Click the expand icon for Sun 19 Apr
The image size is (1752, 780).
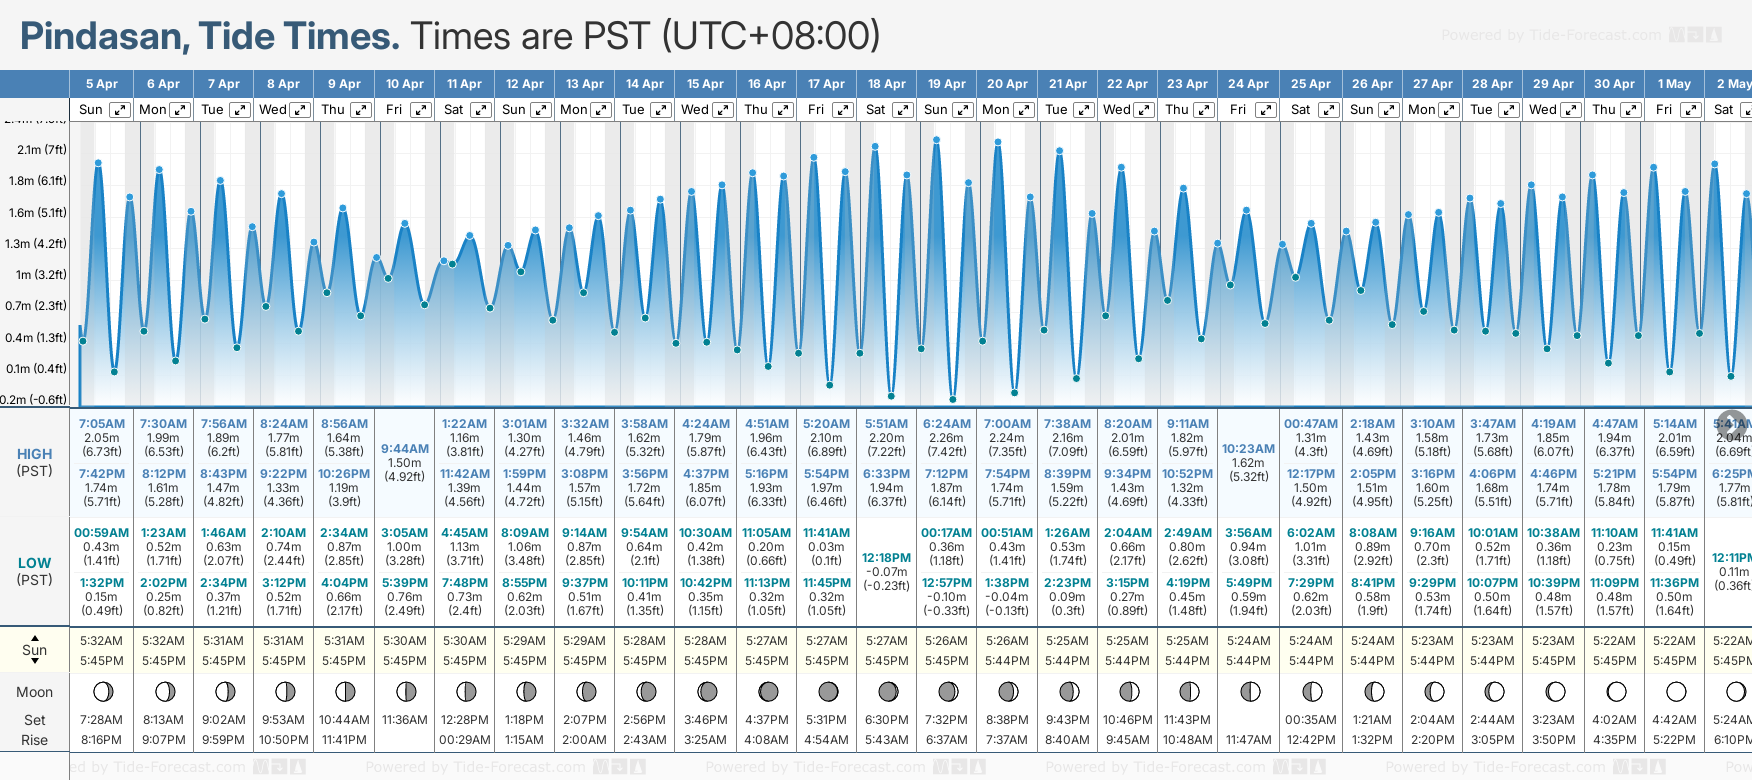[x=964, y=110]
